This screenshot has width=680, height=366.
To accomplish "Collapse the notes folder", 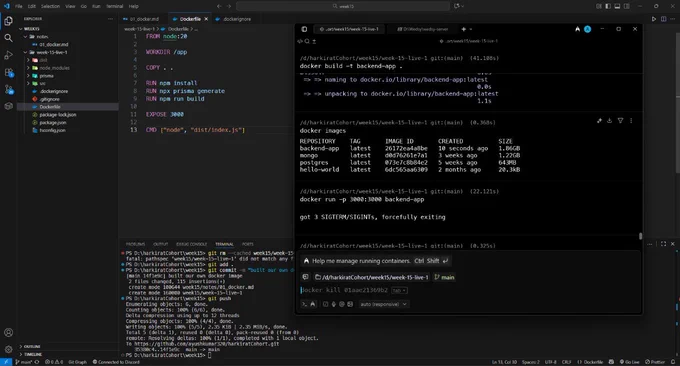I will pyautogui.click(x=42, y=36).
